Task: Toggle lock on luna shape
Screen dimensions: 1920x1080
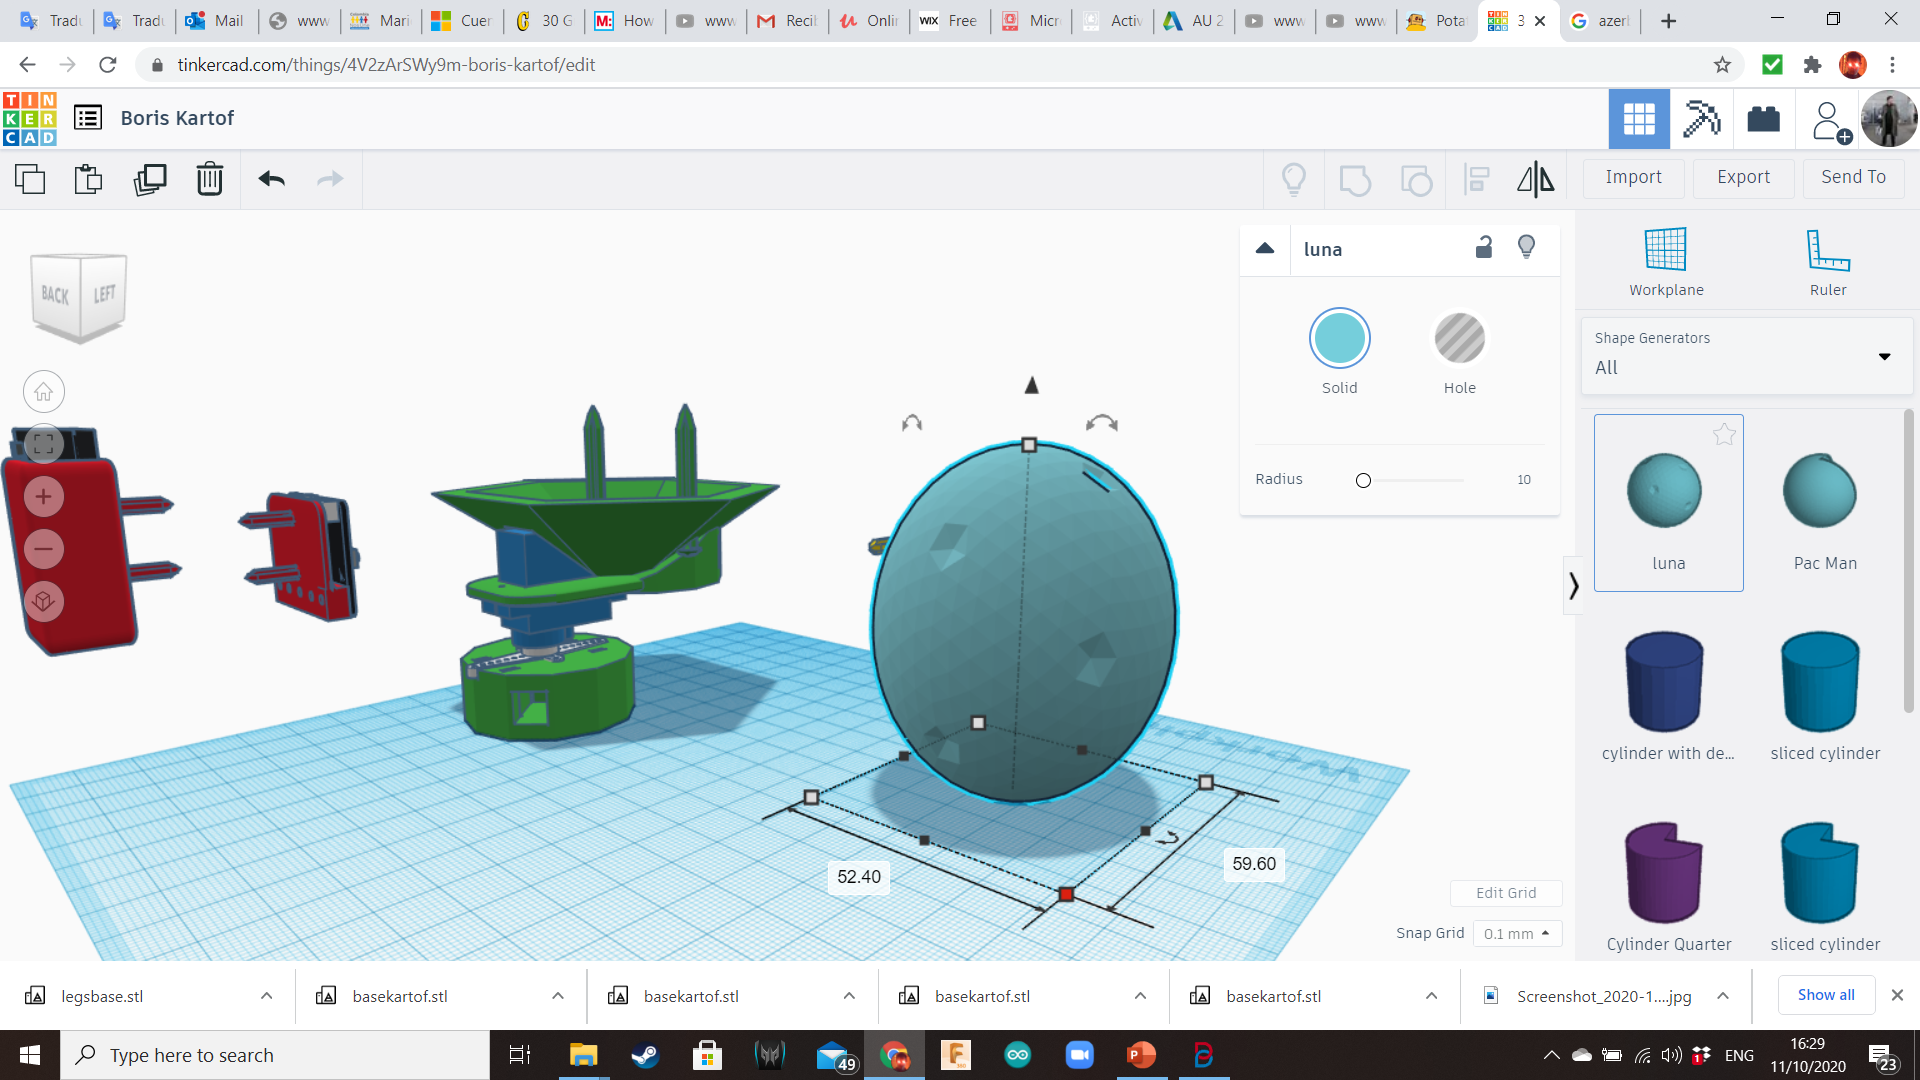Action: (x=1484, y=248)
